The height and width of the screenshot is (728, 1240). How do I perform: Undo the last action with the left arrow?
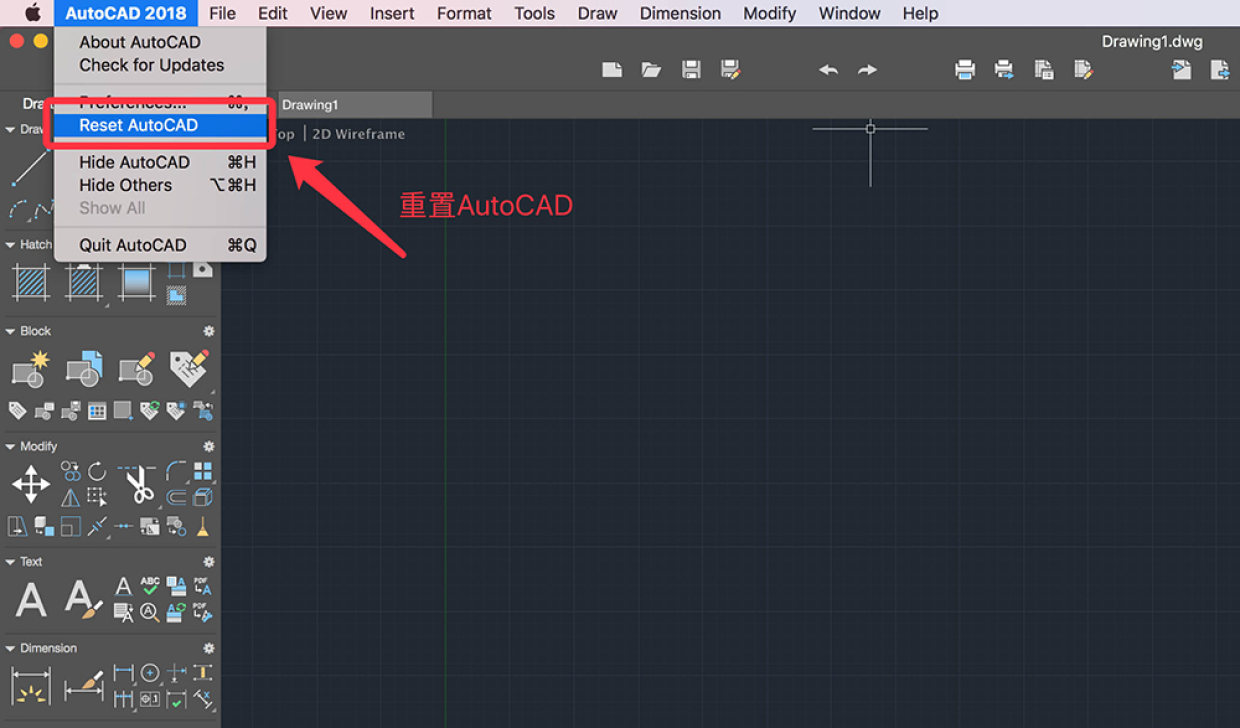click(x=828, y=70)
